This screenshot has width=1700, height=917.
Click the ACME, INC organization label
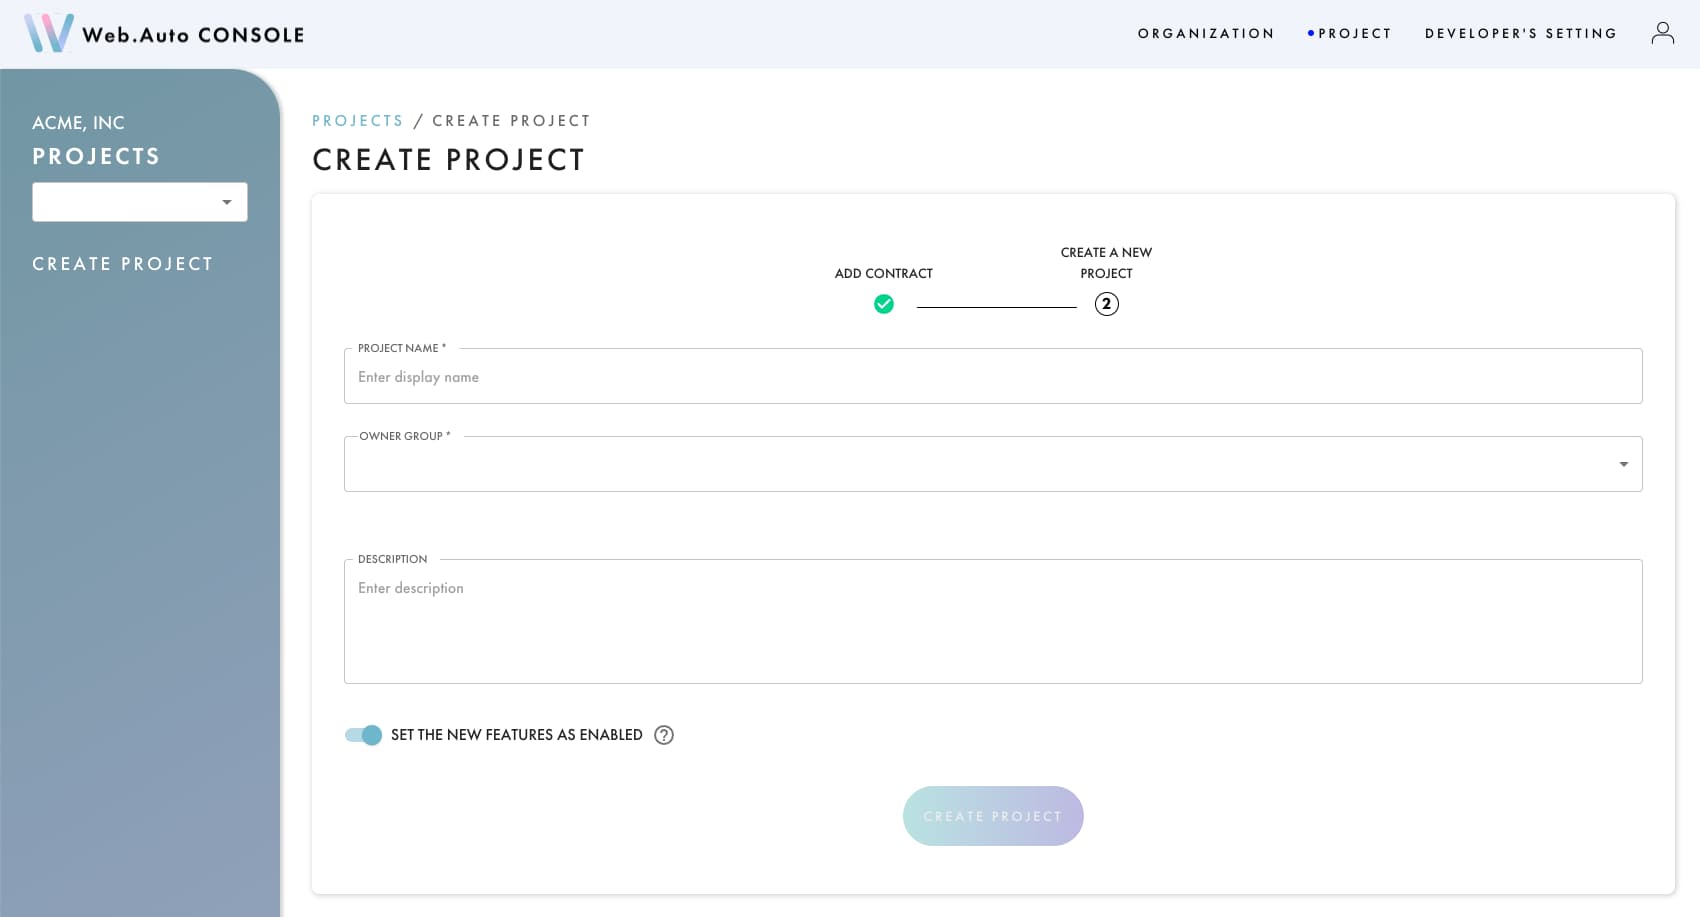pos(77,122)
